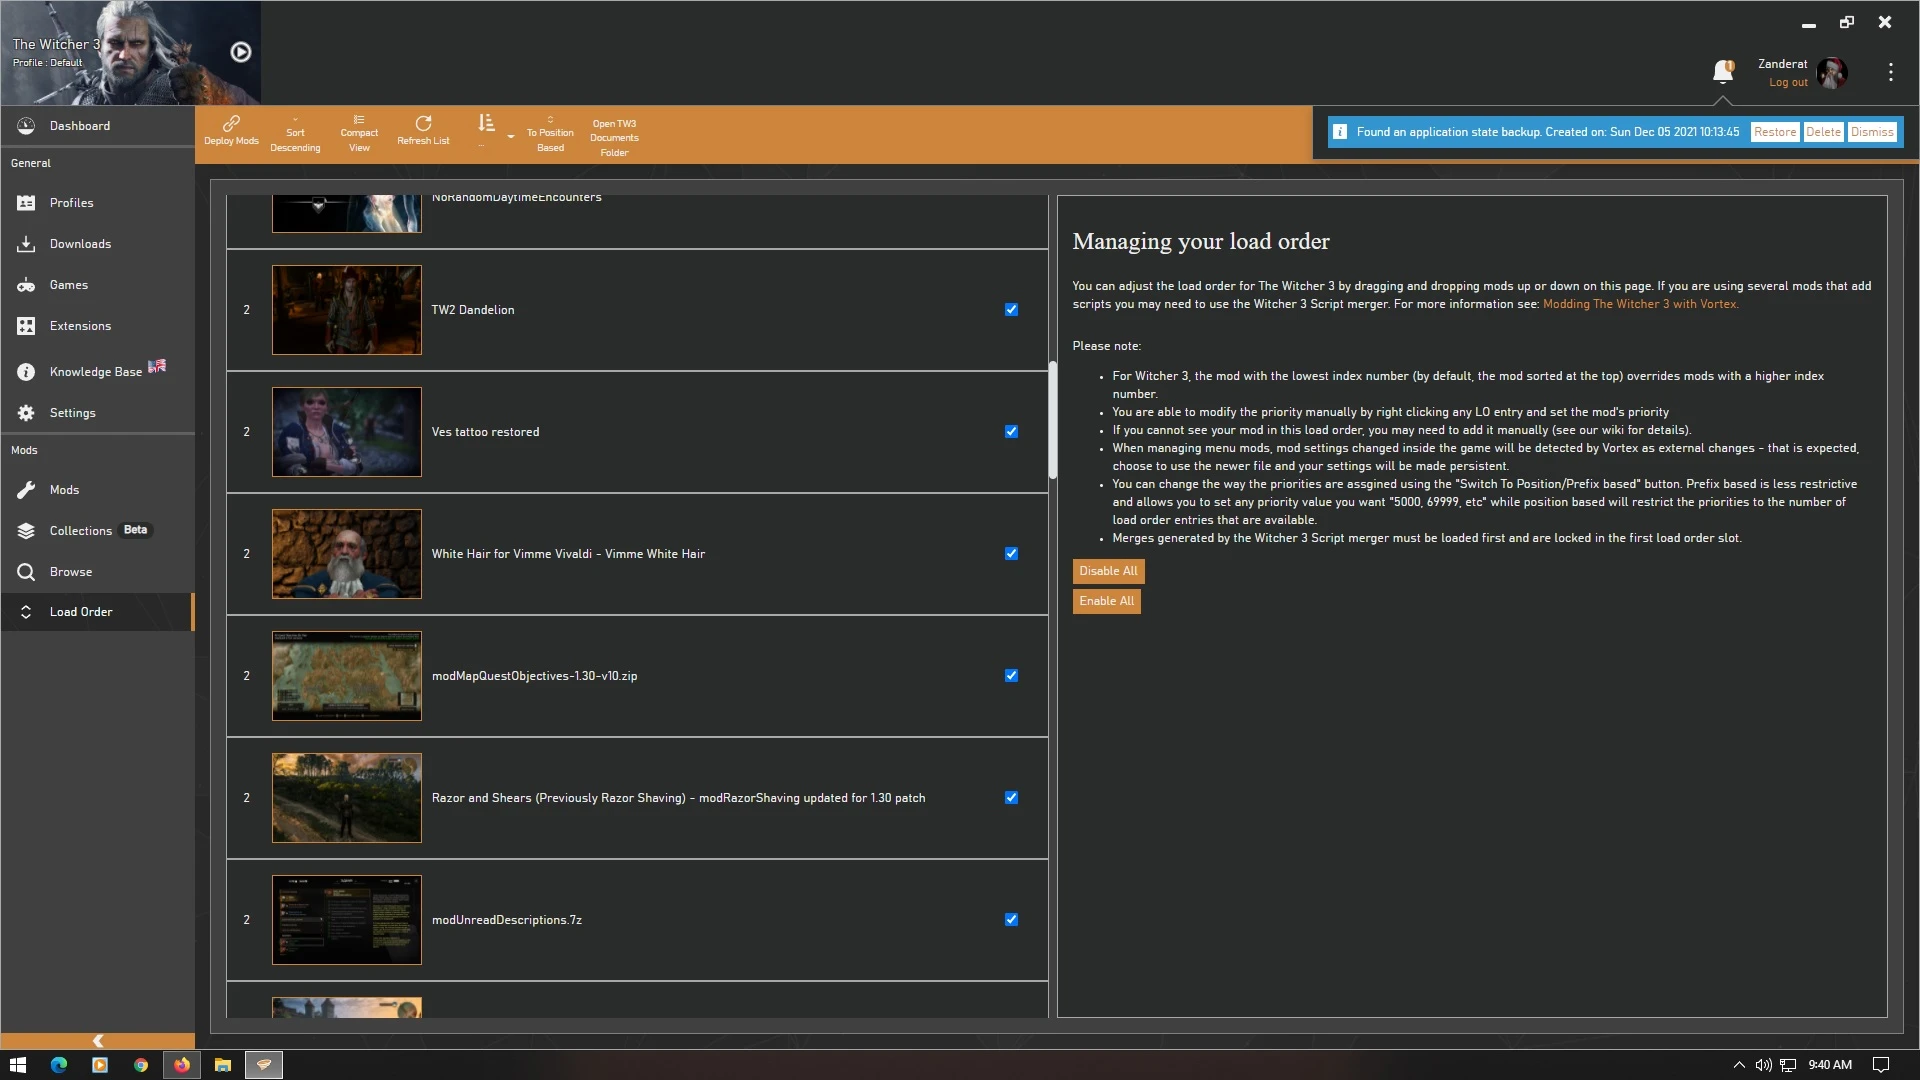The height and width of the screenshot is (1080, 1920).
Task: Click the Log out link
Action: 1788,83
